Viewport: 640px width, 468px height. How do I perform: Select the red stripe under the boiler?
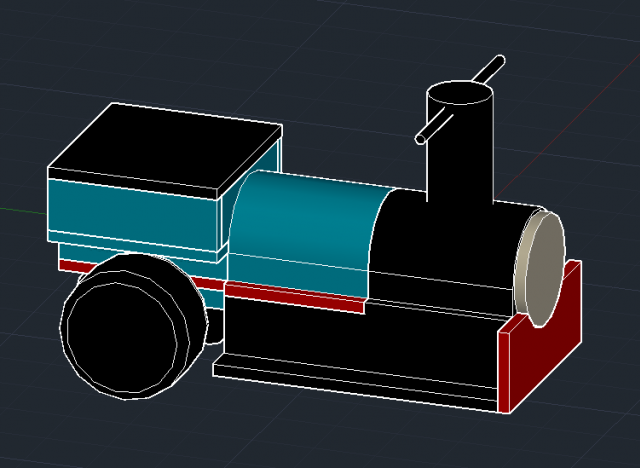point(295,297)
